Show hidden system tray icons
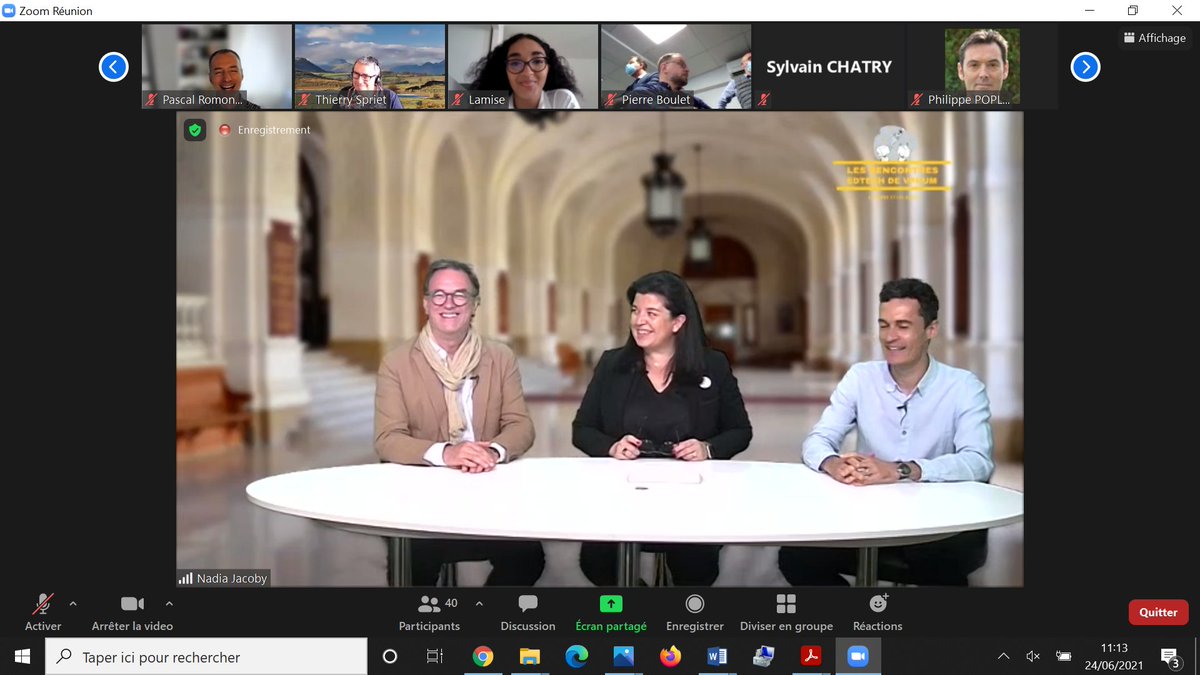Viewport: 1200px width, 675px height. [x=1003, y=656]
